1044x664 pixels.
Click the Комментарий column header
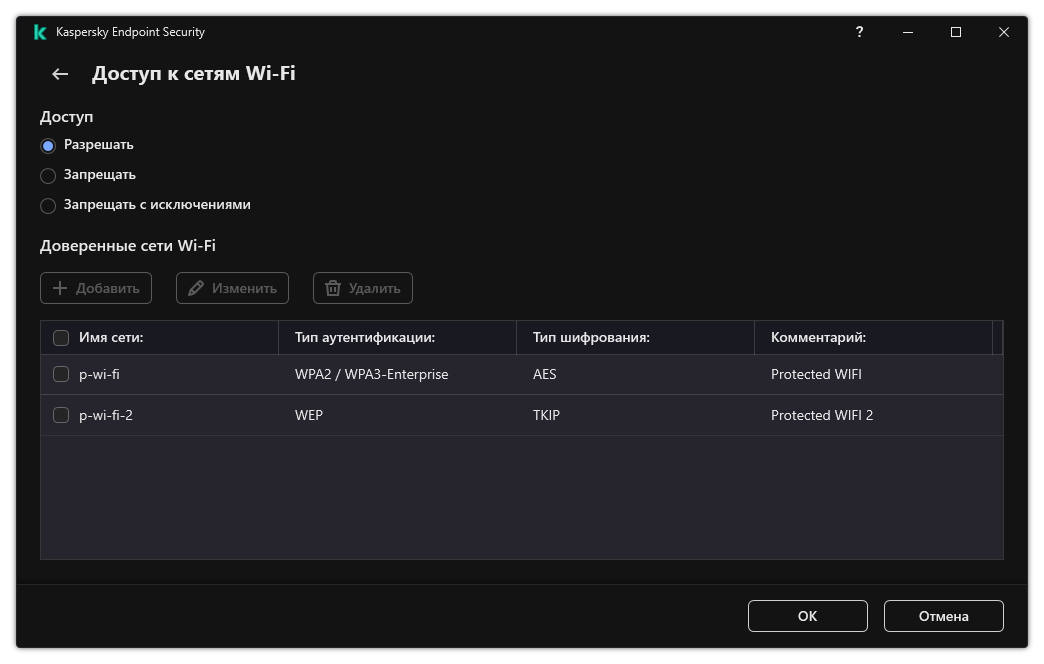tap(818, 338)
